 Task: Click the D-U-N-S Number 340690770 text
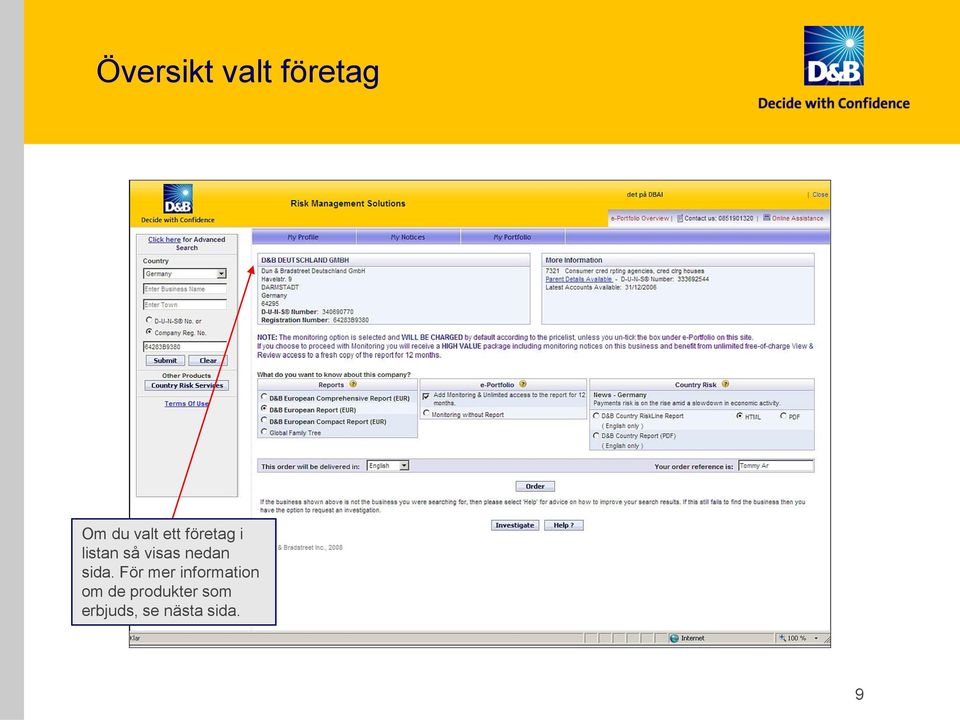[307, 312]
